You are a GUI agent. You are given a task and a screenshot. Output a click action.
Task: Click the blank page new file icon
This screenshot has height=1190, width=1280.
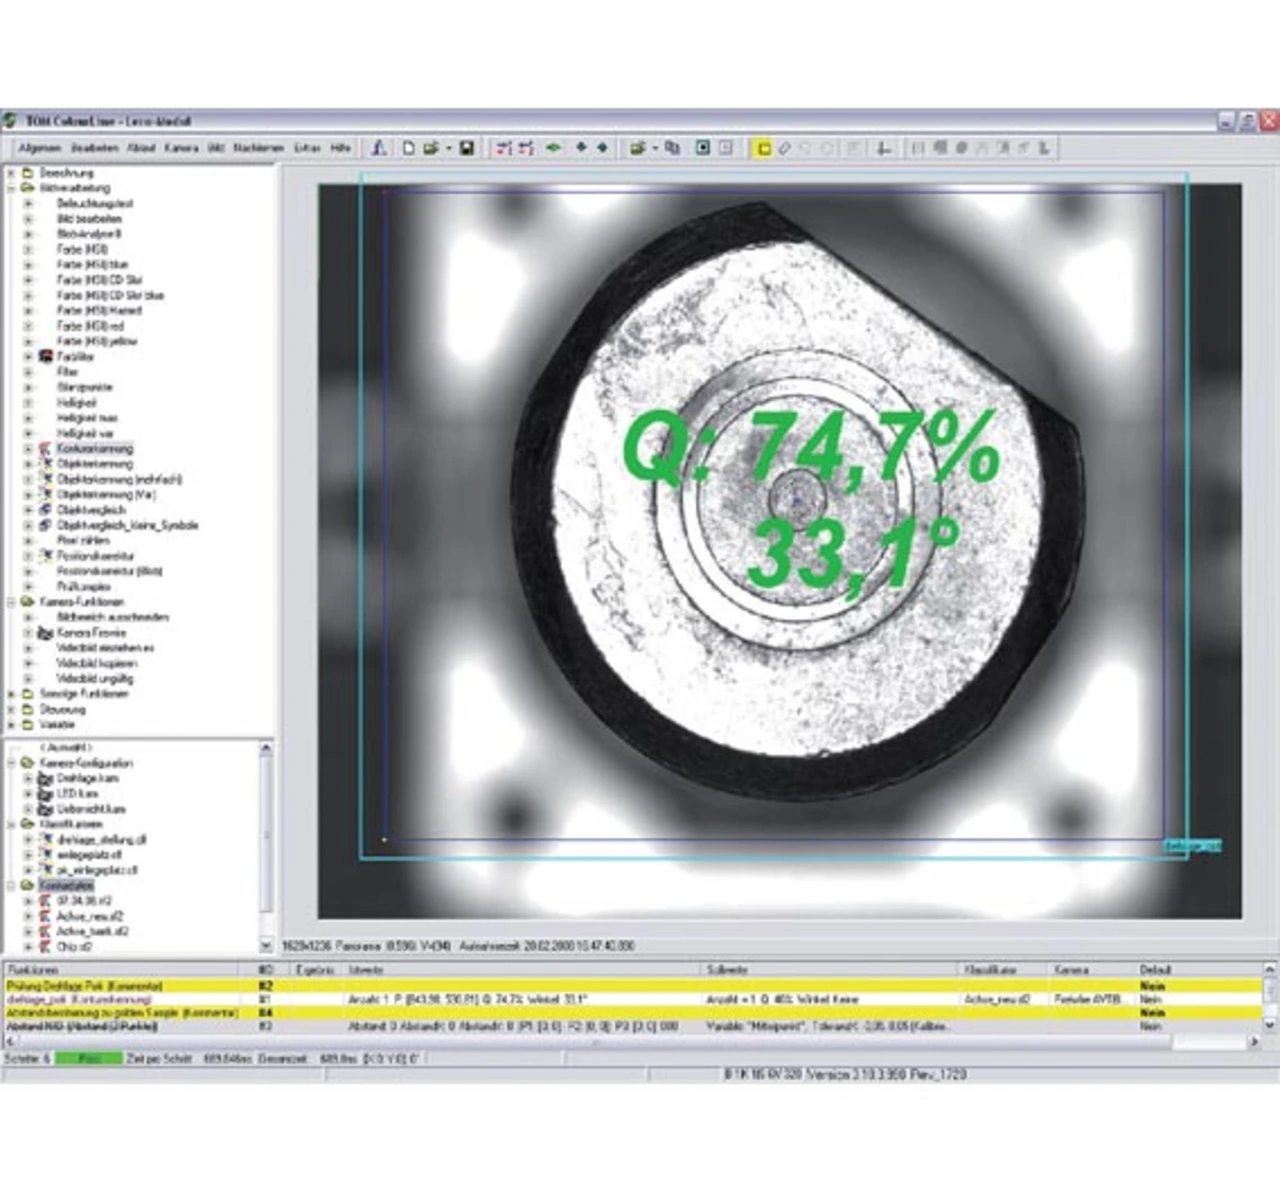coord(408,148)
